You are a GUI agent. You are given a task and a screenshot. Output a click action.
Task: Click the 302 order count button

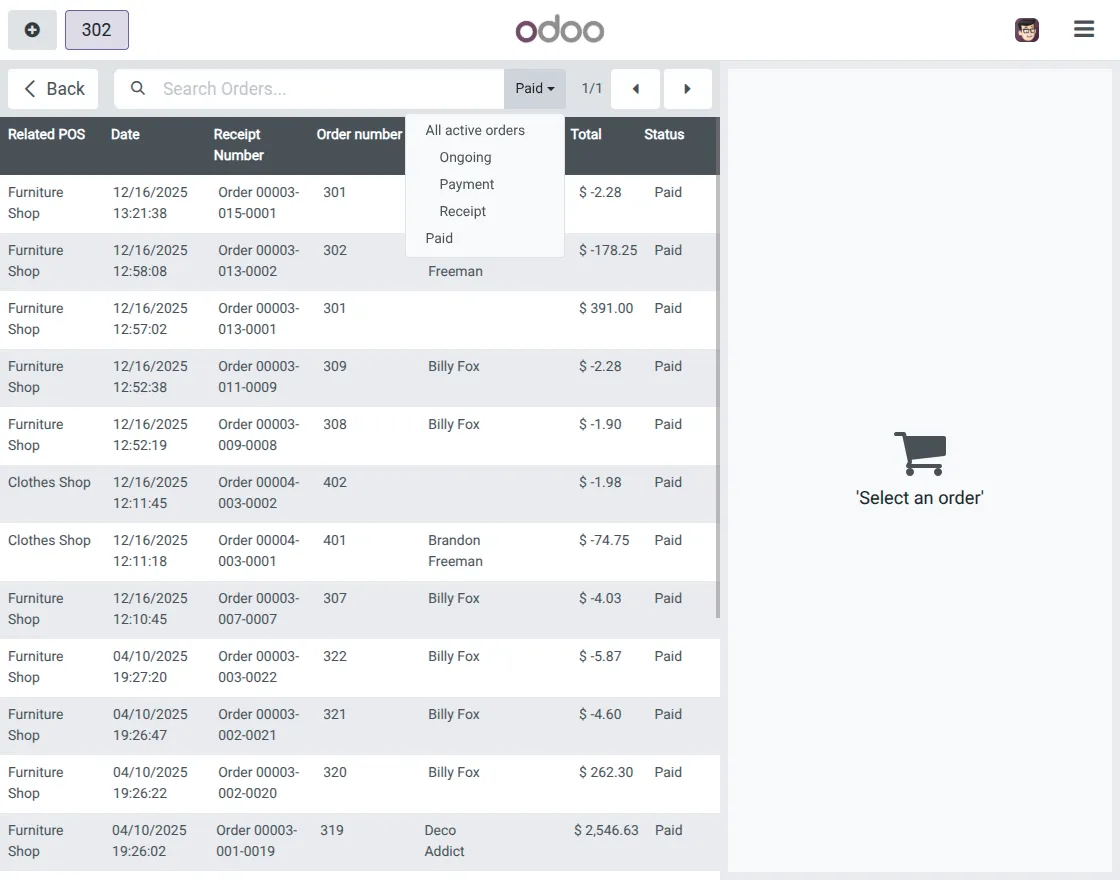pyautogui.click(x=96, y=29)
